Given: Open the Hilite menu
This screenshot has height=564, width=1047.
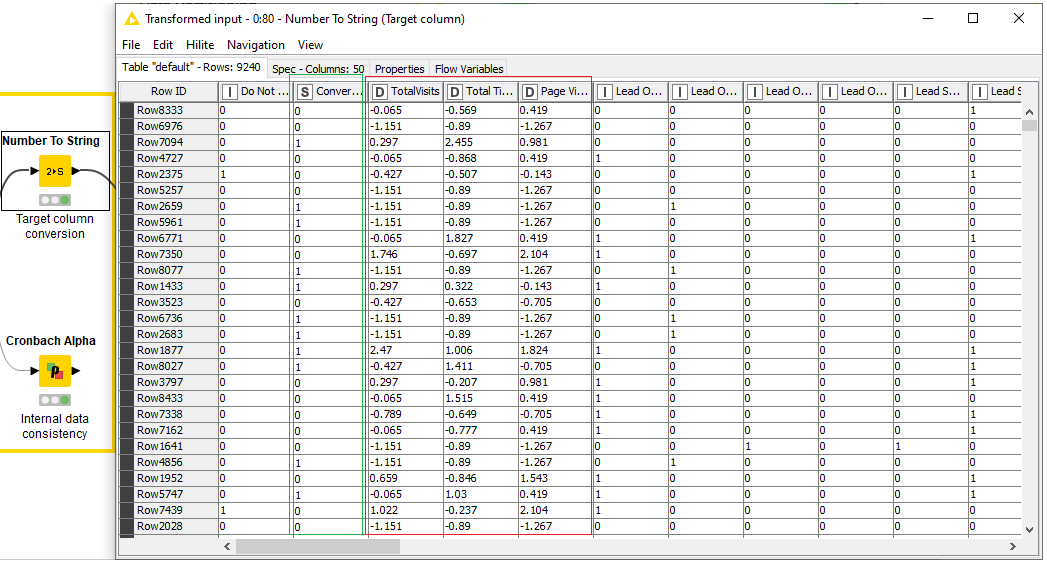Looking at the screenshot, I should click(x=200, y=45).
